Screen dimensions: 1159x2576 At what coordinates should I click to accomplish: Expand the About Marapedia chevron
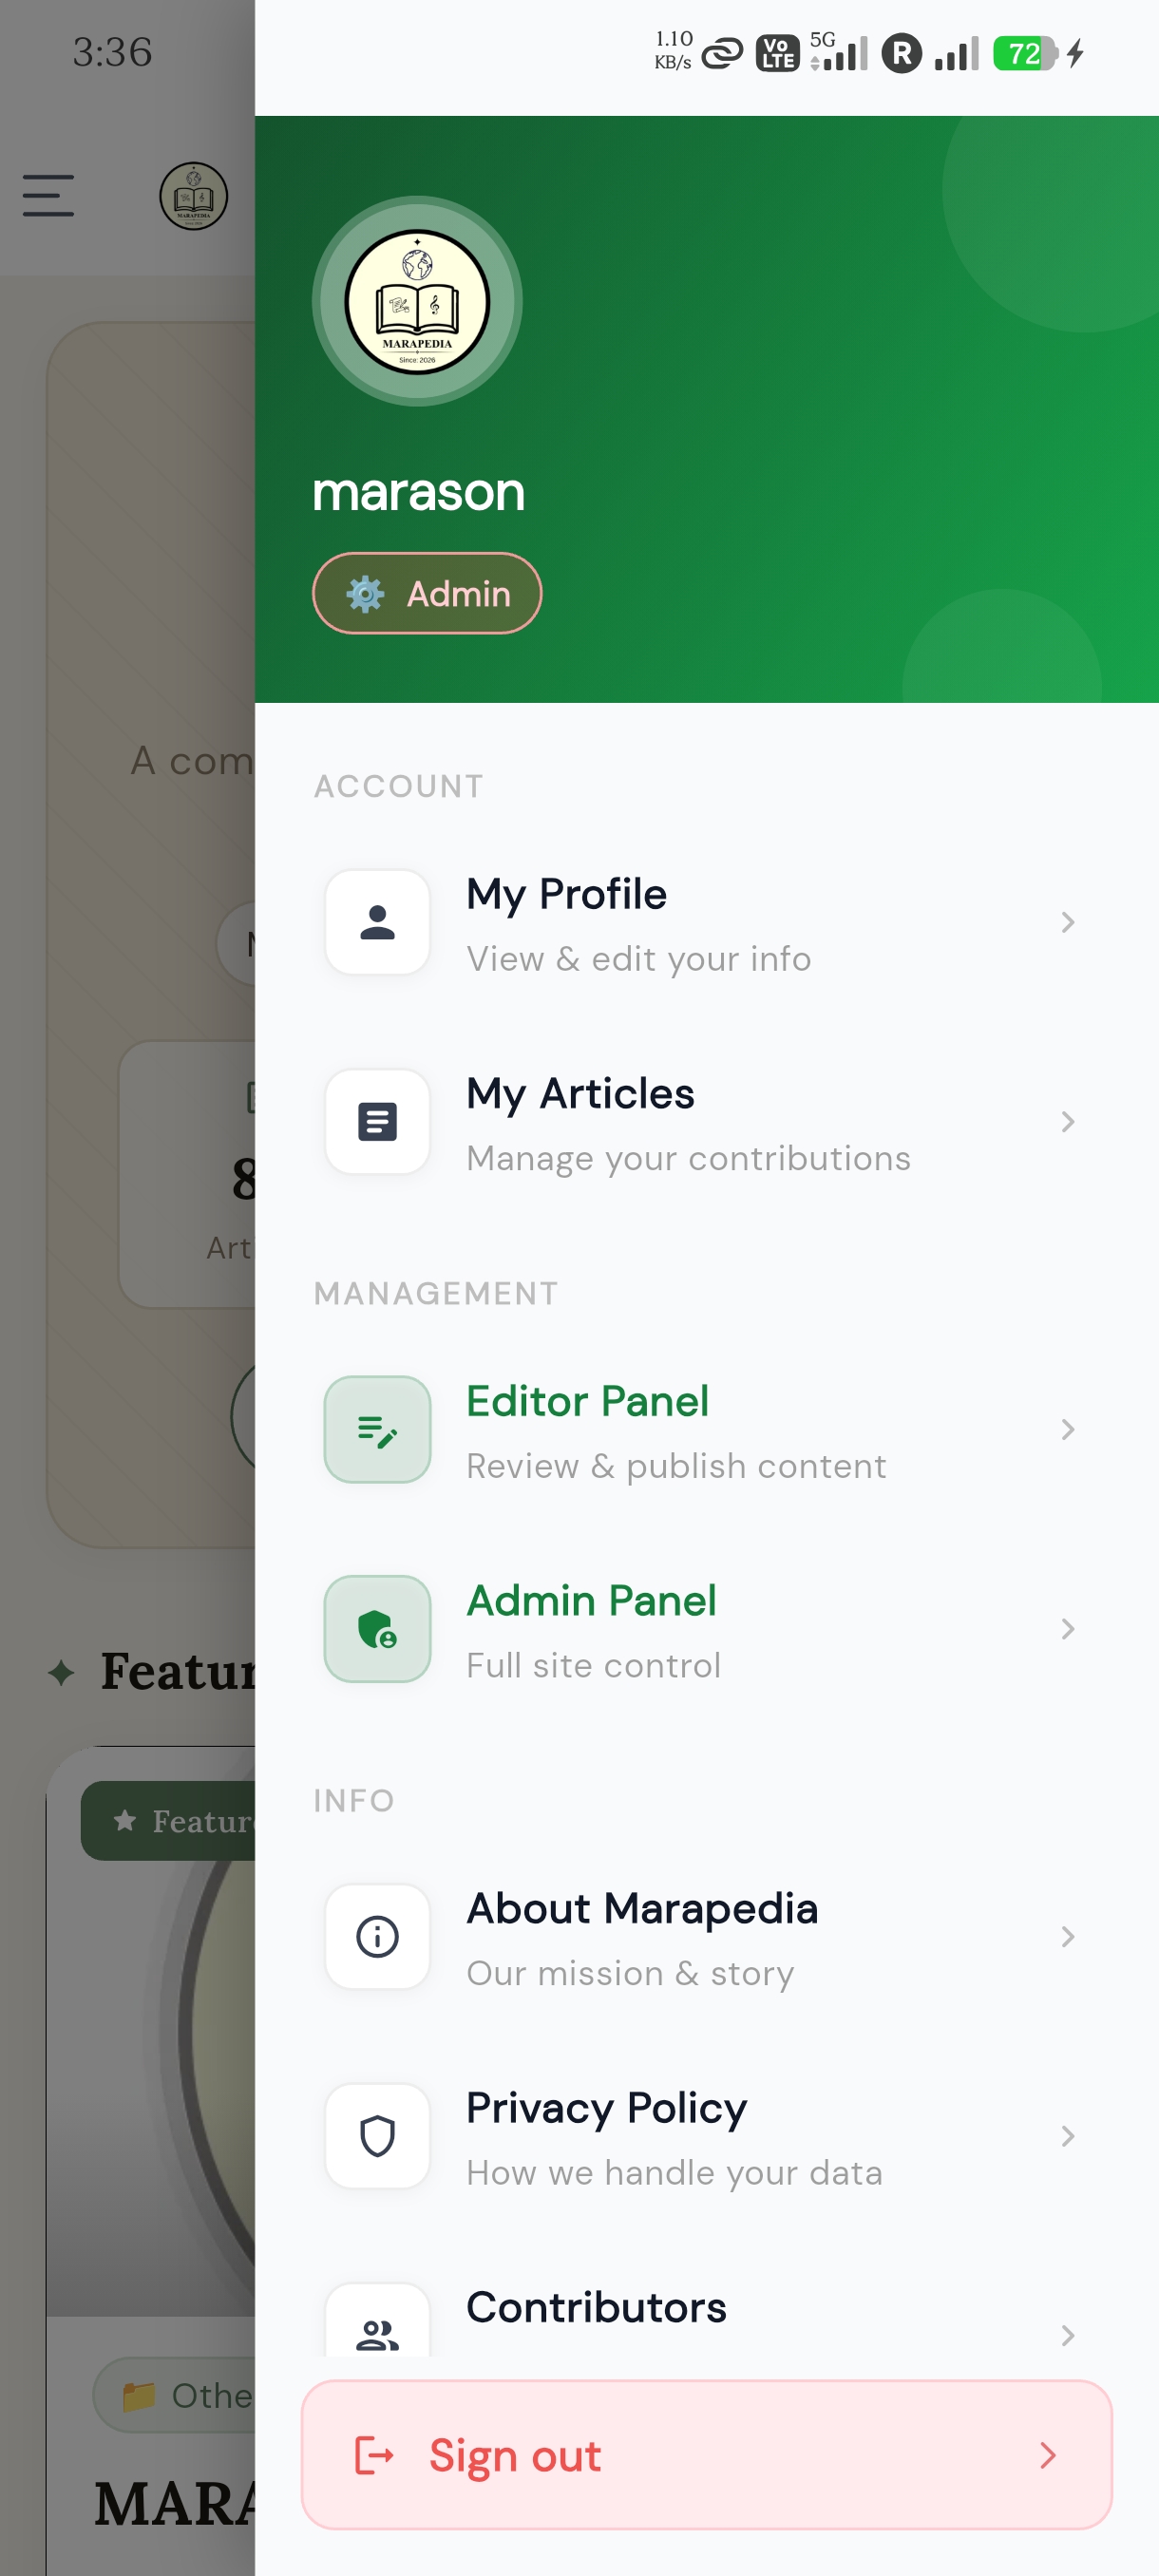[x=1067, y=1937]
